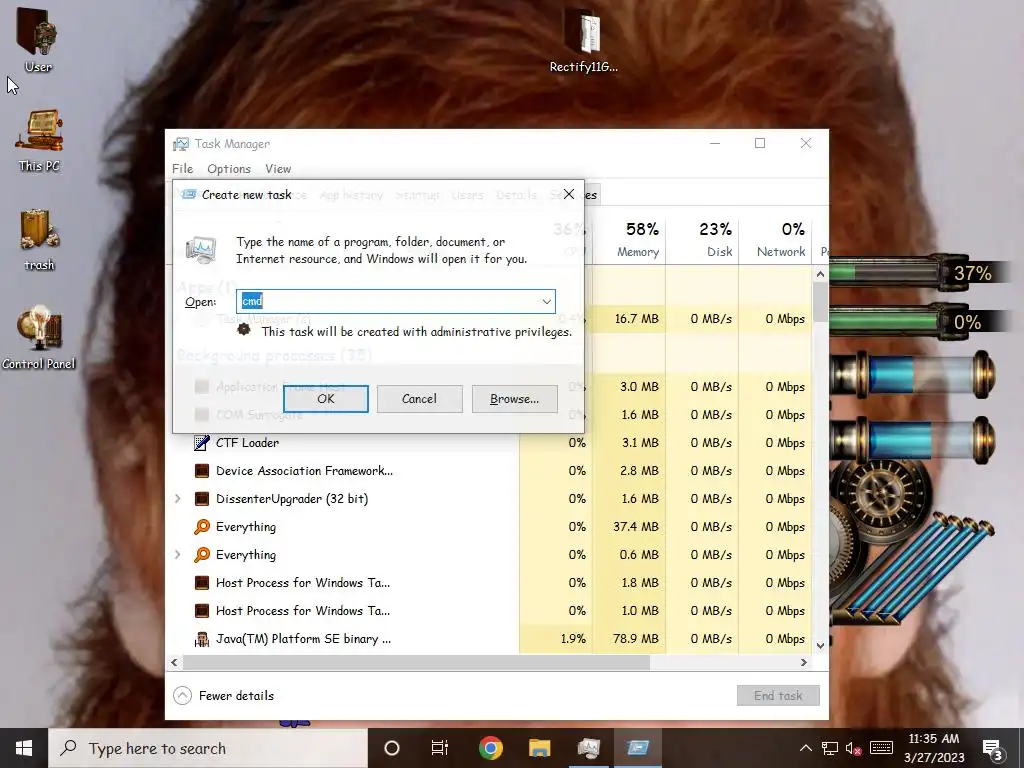Click the Task Manager taskbar icon
1024x768 pixels.
tap(588, 748)
